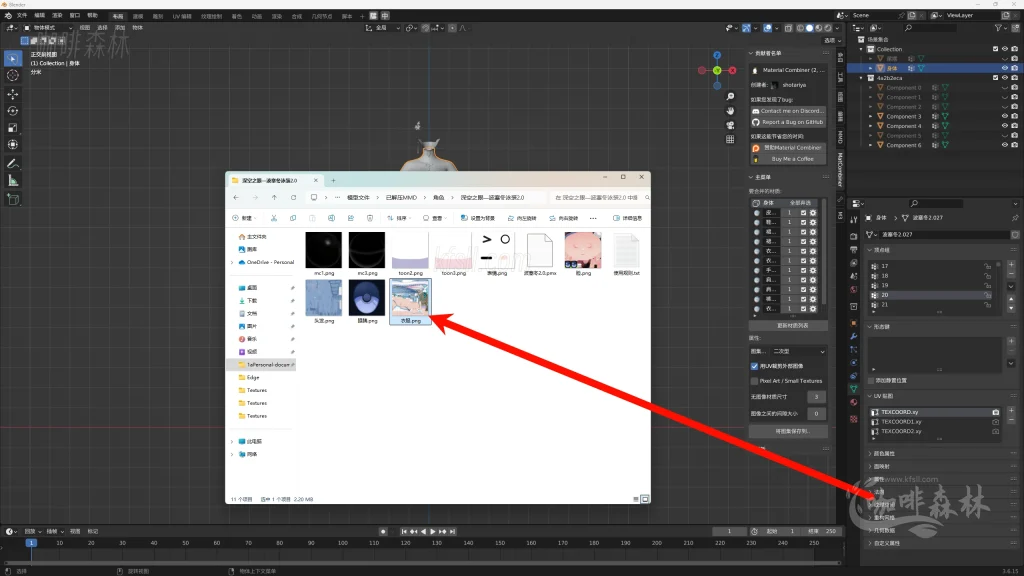This screenshot has width=1024, height=576.
Task: Click the viewport zoom magnifier icon
Action: 730,97
